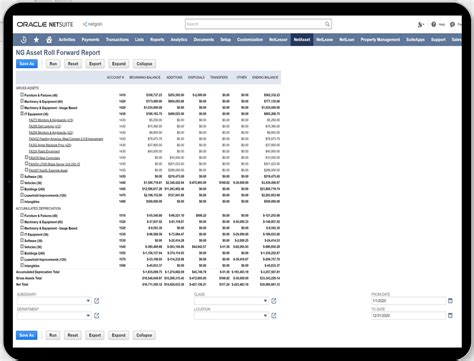Open the Transactions menu
Screen dimensions: 474x361
pyautogui.click(x=117, y=40)
